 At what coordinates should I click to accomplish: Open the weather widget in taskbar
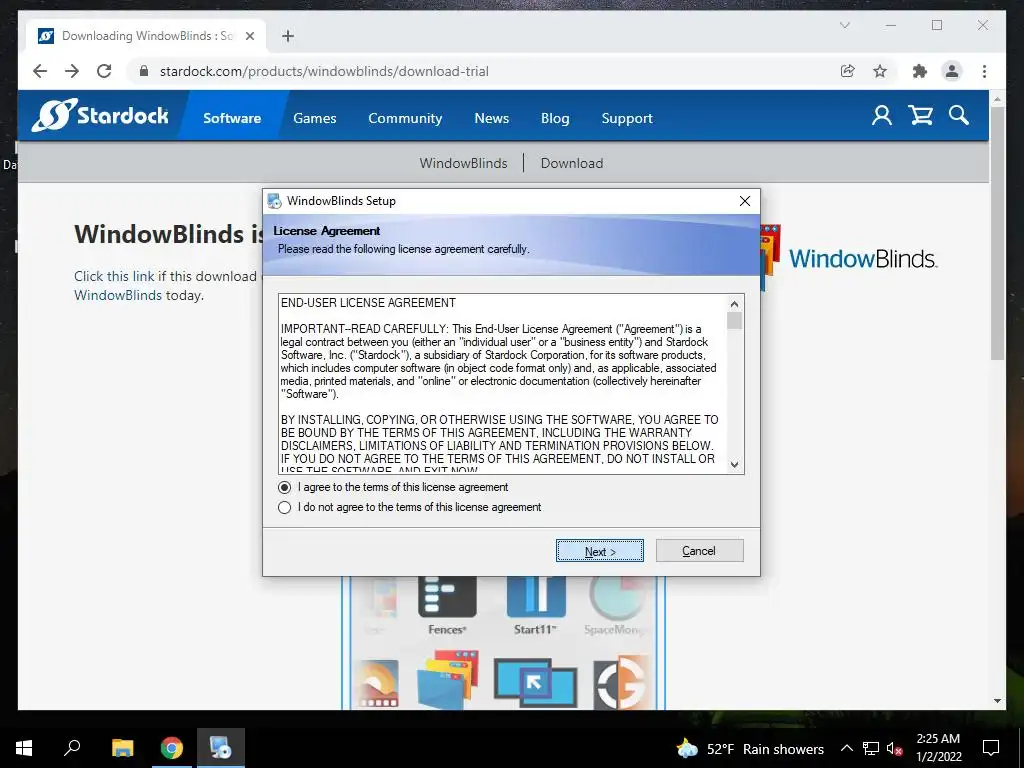pyautogui.click(x=750, y=748)
